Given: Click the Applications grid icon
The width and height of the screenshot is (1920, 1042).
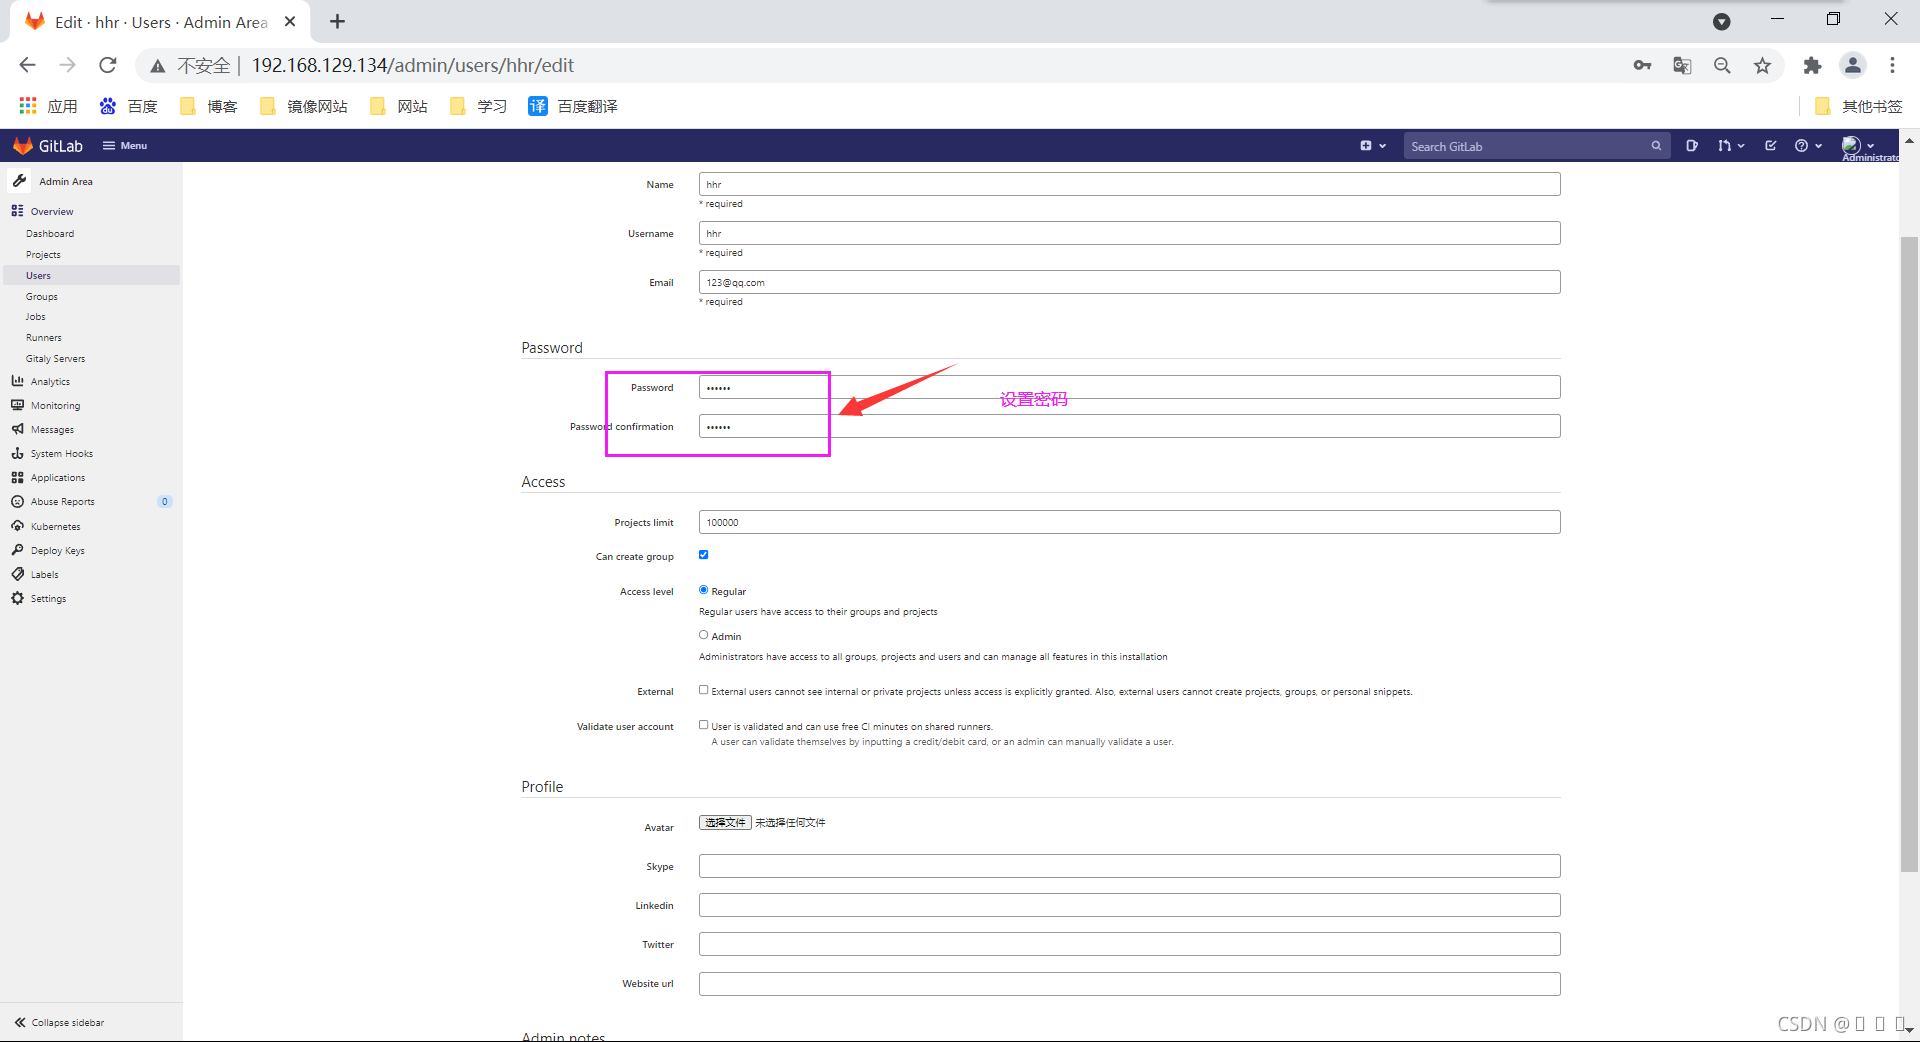Looking at the screenshot, I should point(17,477).
